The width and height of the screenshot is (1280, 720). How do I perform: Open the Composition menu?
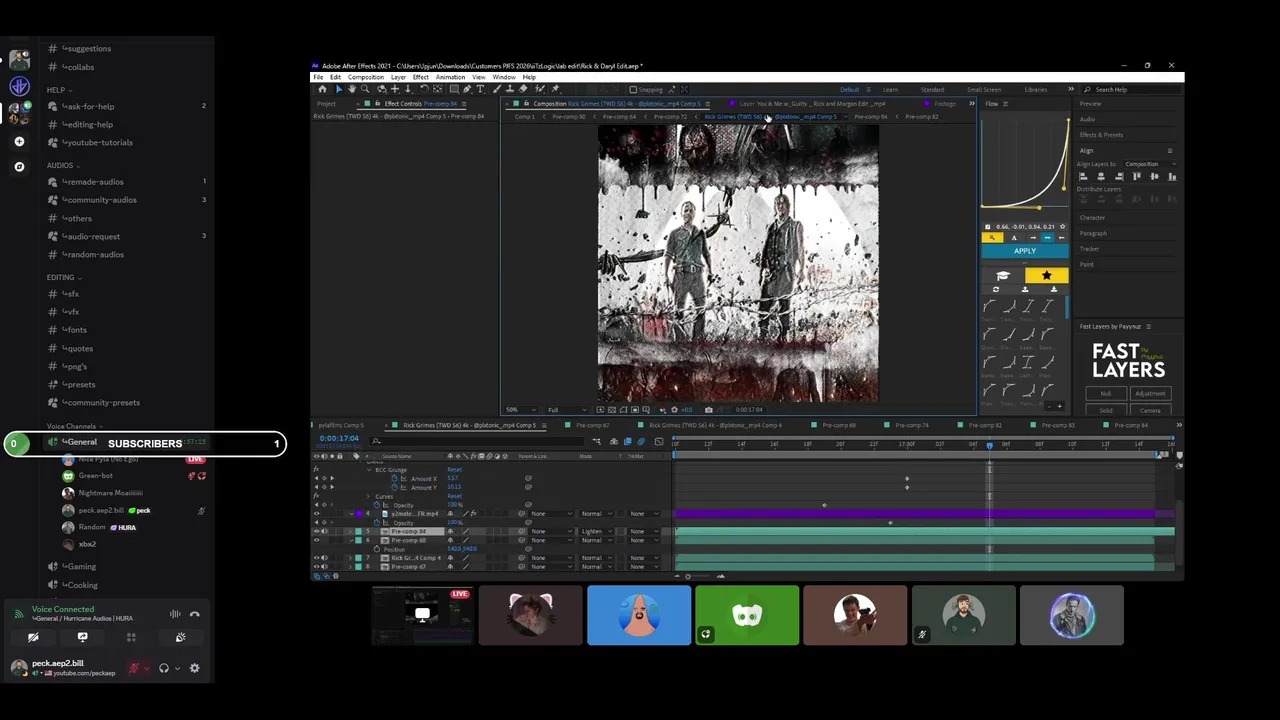click(365, 77)
